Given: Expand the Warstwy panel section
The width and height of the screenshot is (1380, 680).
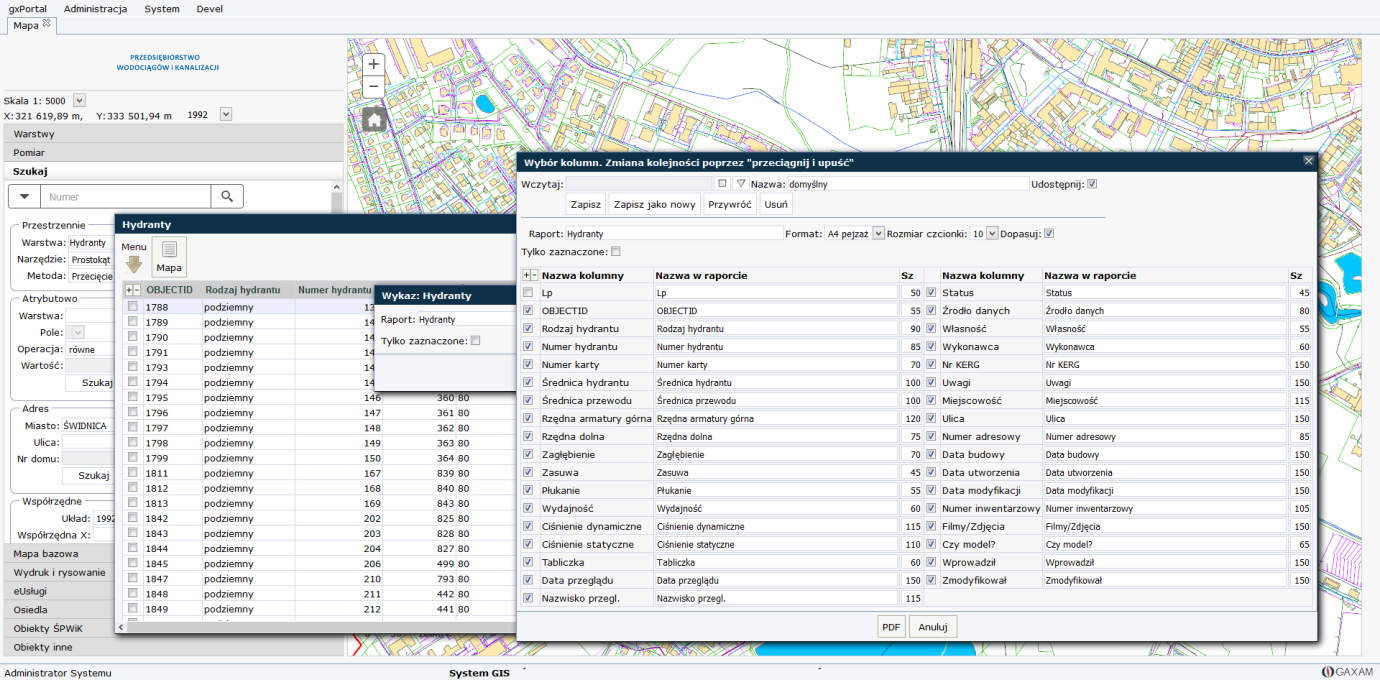Looking at the screenshot, I should point(34,134).
